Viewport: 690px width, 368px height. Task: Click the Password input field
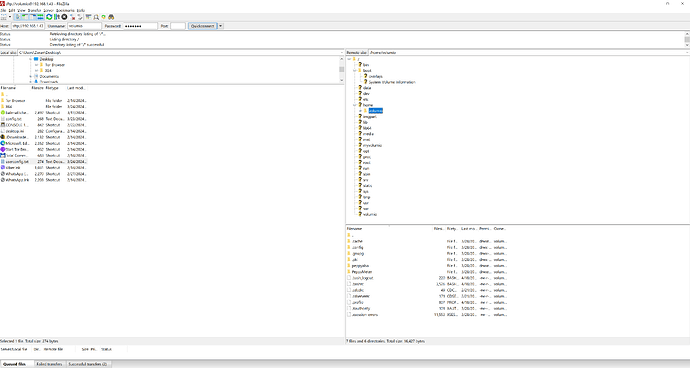pyautogui.click(x=140, y=26)
